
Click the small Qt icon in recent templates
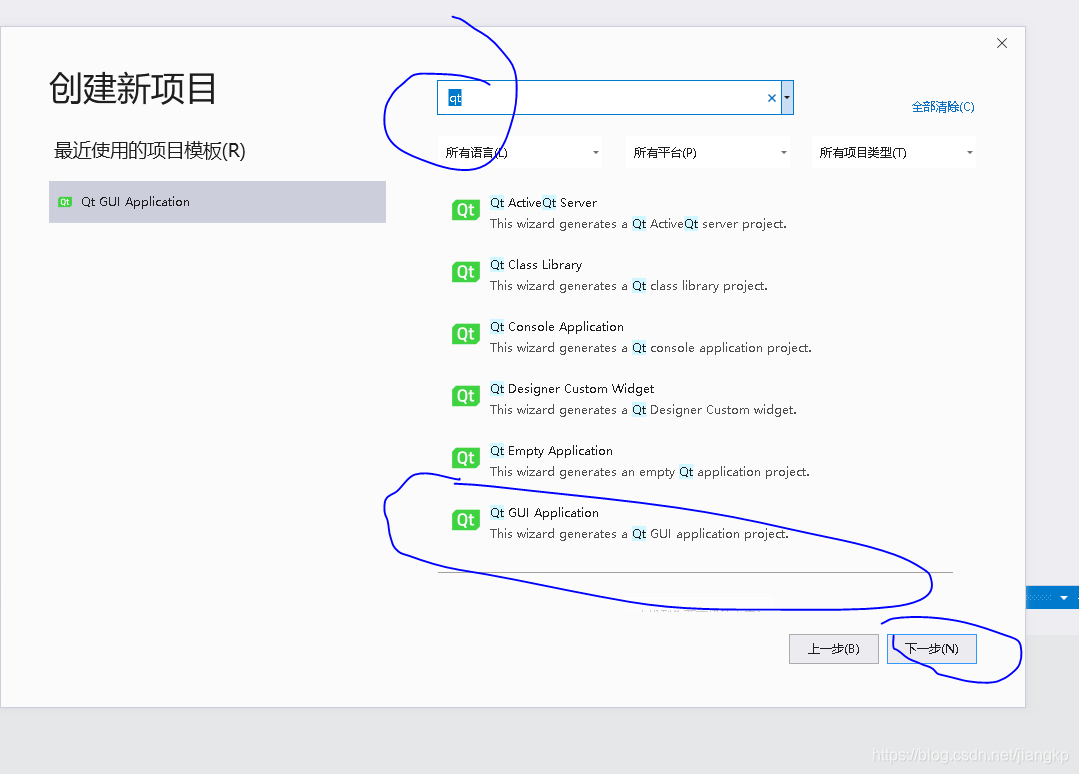pos(65,202)
